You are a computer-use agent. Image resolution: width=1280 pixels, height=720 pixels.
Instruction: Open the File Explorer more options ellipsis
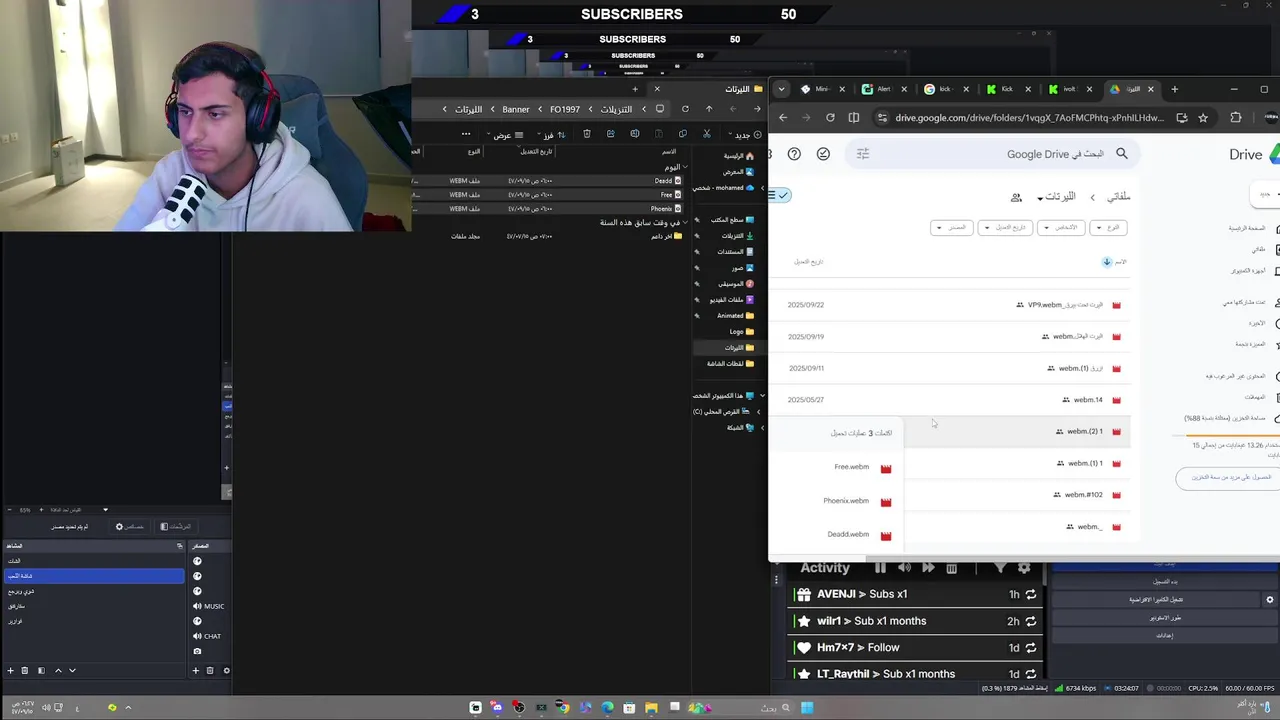tap(466, 134)
